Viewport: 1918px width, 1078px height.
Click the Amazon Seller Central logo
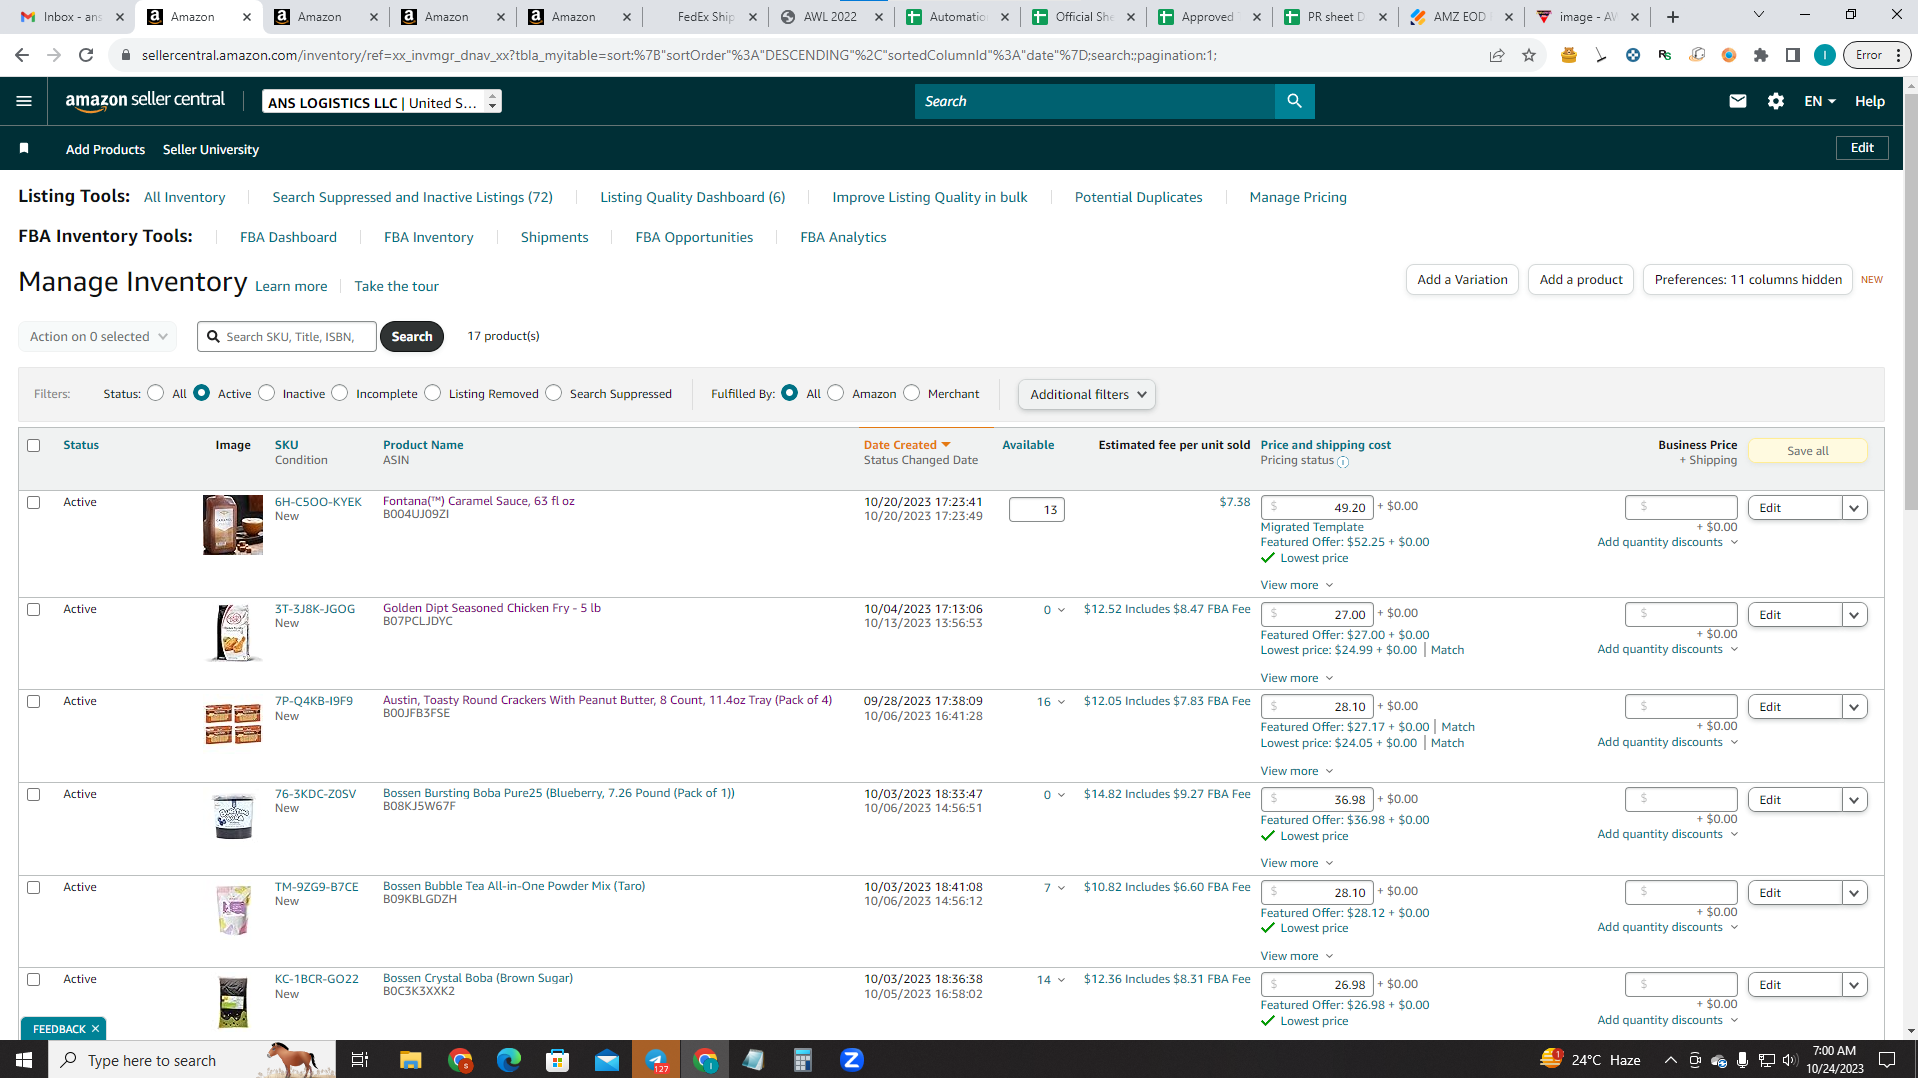(x=145, y=101)
